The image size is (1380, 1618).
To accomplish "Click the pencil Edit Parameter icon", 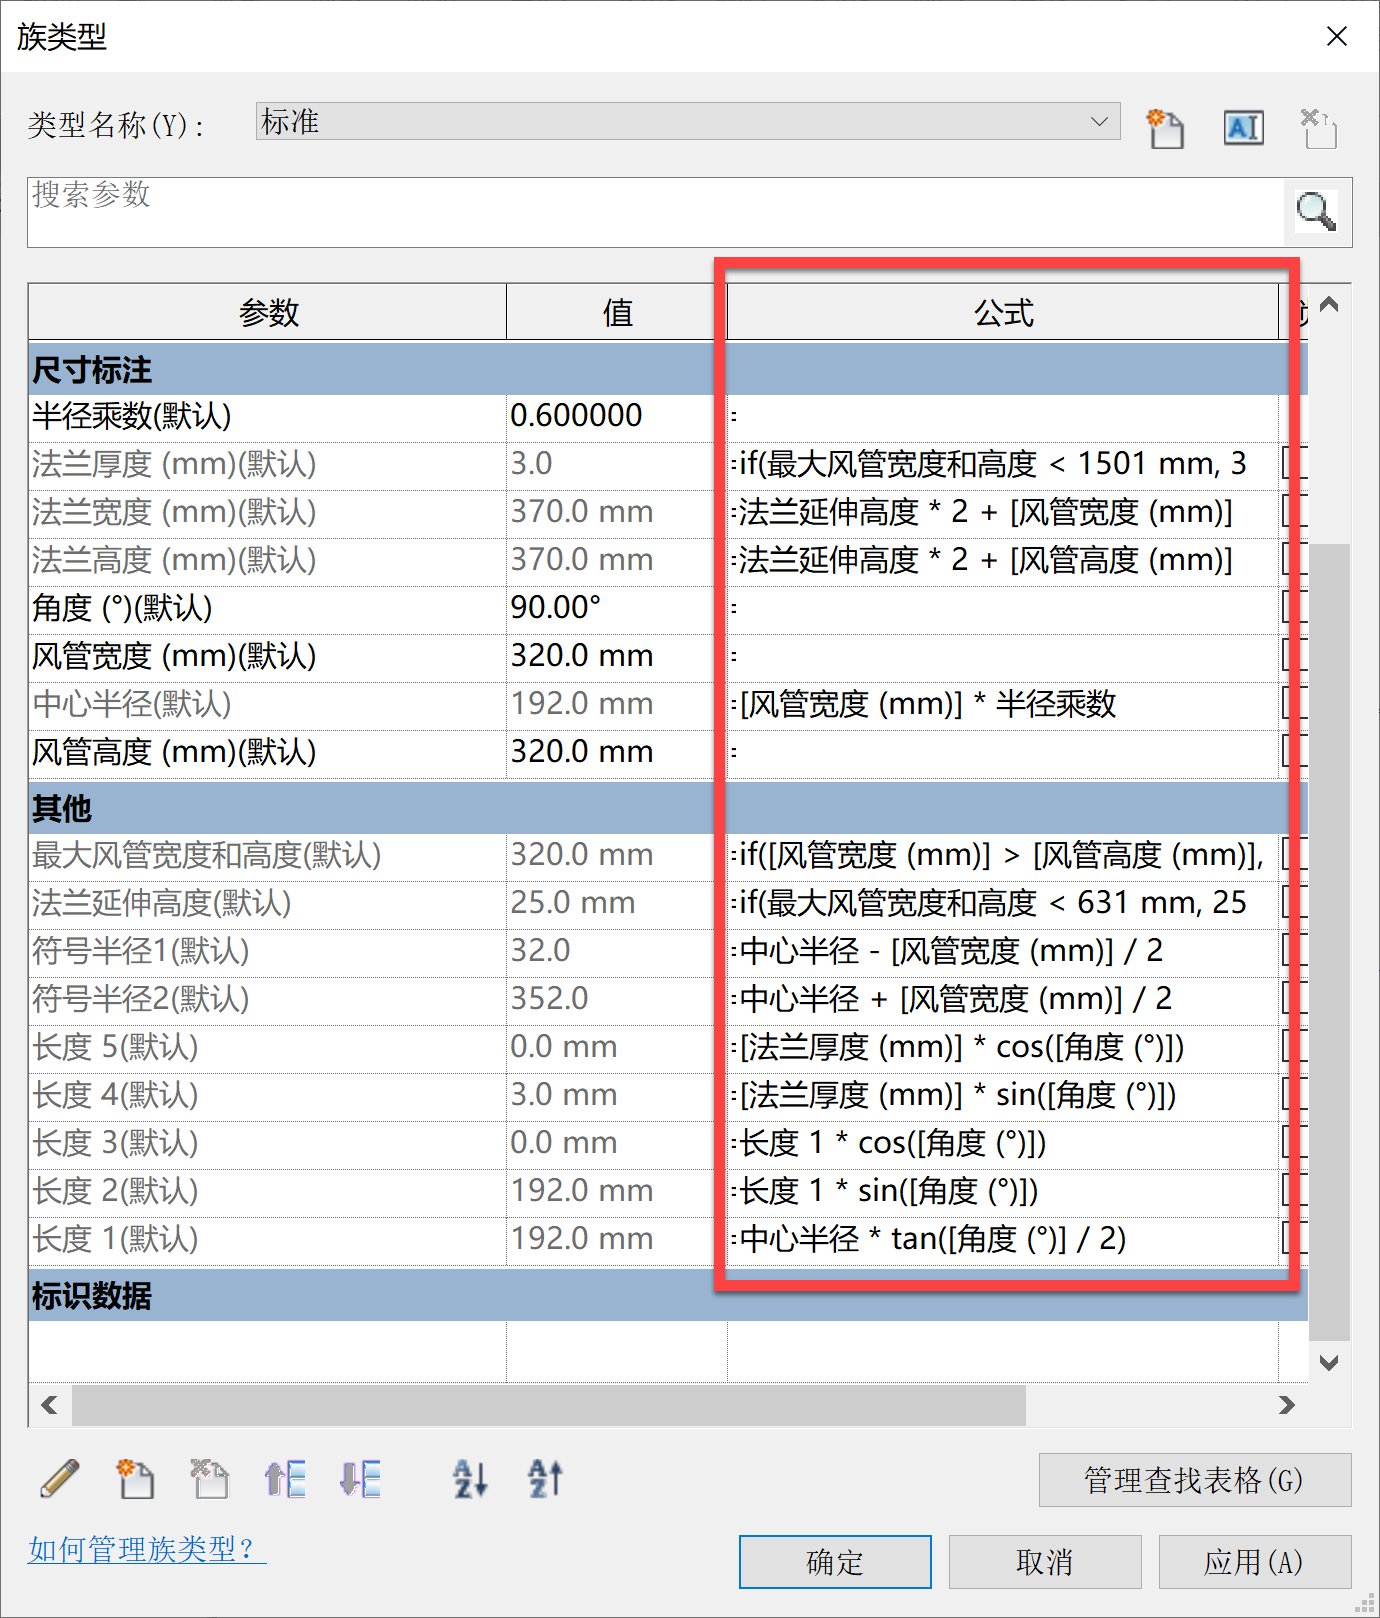I will pyautogui.click(x=60, y=1478).
